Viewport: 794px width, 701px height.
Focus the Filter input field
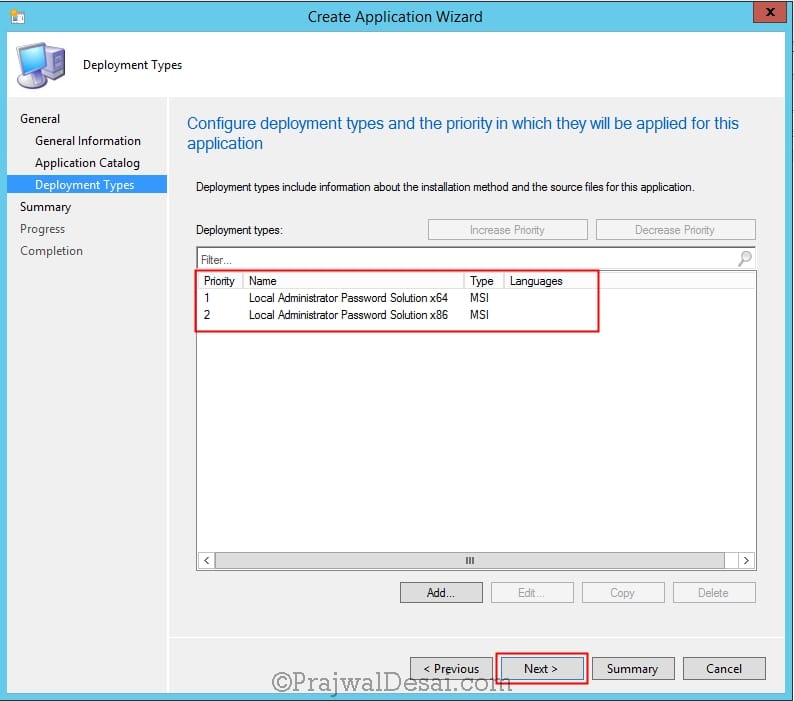pos(466,259)
